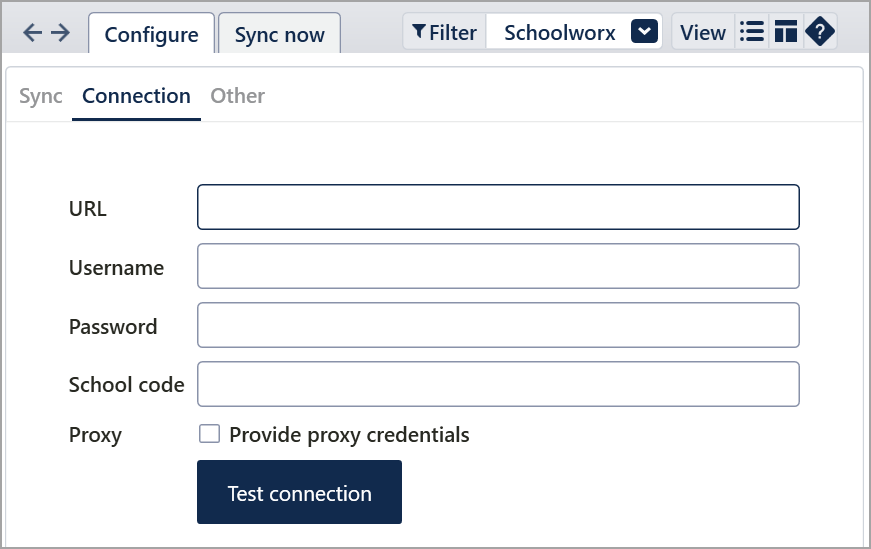The width and height of the screenshot is (871, 549).
Task: Switch to the Sync now tab
Action: pyautogui.click(x=279, y=34)
